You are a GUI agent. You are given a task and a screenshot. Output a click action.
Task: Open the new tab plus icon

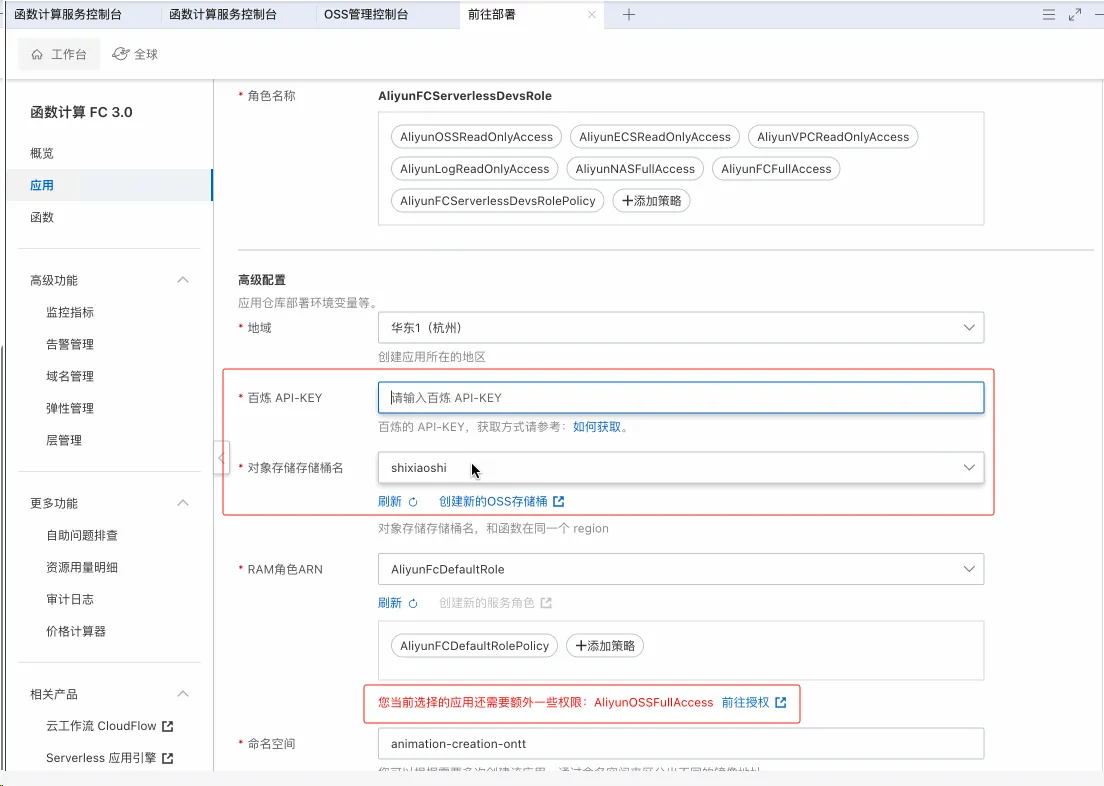(x=629, y=14)
